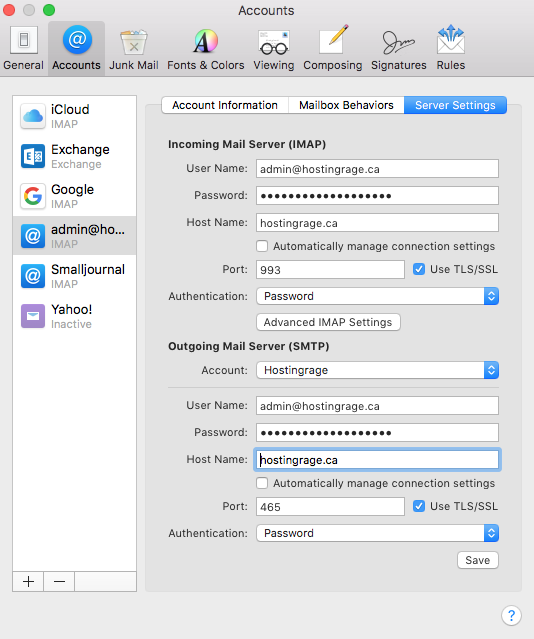Click the Save button
534x639 pixels.
tap(478, 560)
